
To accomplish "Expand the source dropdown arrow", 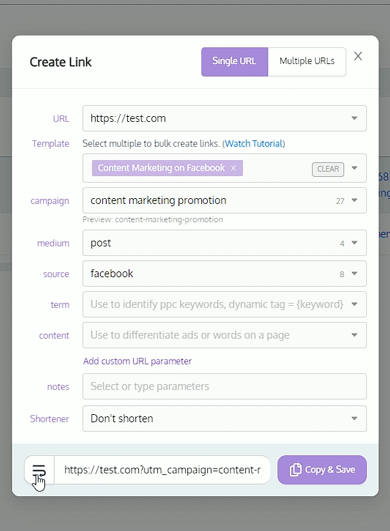I will (x=354, y=274).
